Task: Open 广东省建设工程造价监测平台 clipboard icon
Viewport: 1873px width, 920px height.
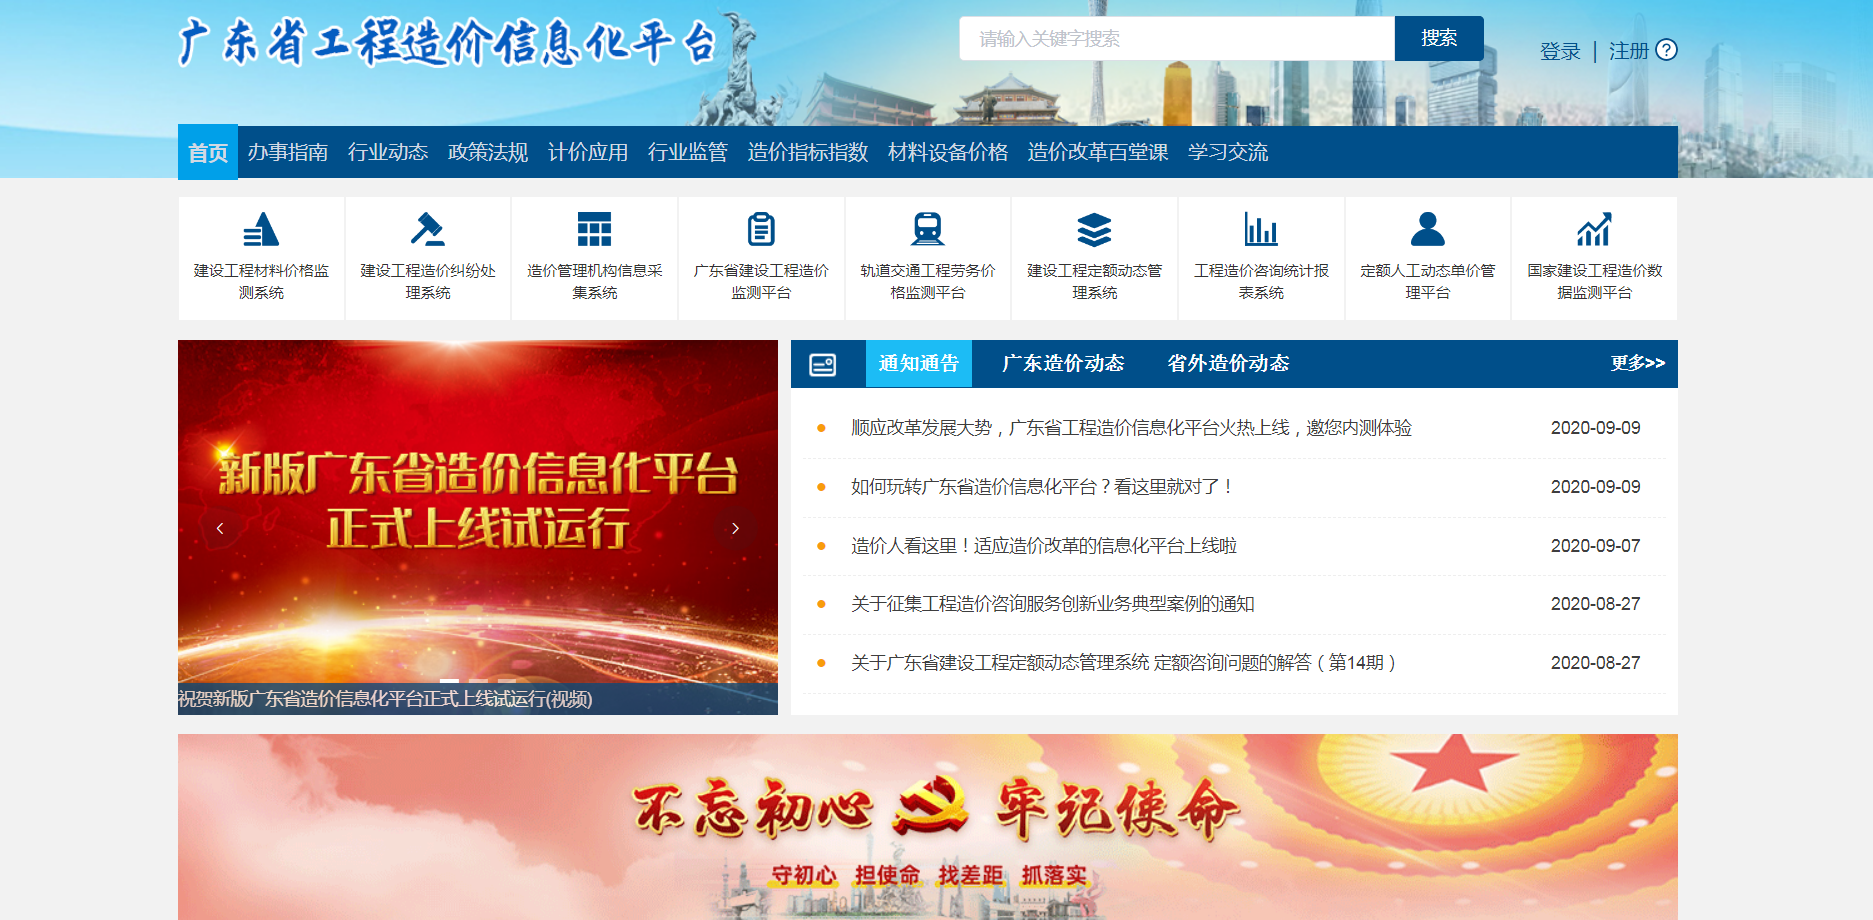Action: click(761, 229)
